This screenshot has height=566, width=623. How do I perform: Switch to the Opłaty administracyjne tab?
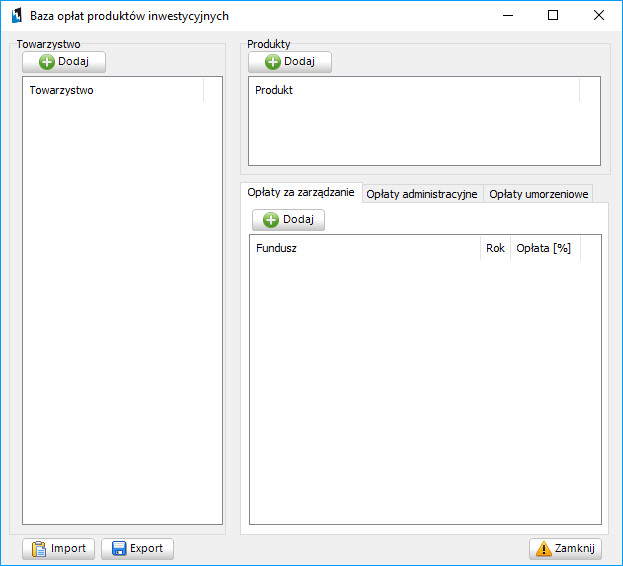(422, 194)
